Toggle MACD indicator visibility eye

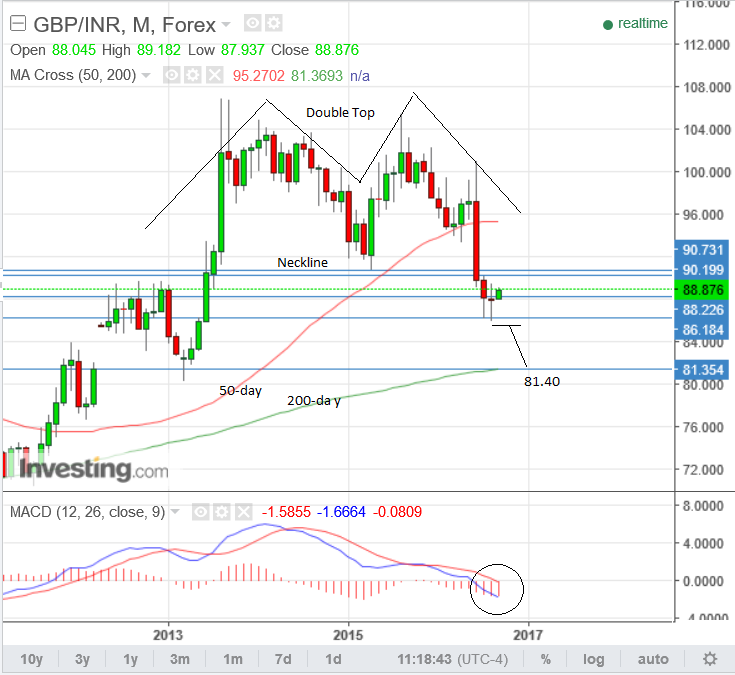tap(200, 512)
